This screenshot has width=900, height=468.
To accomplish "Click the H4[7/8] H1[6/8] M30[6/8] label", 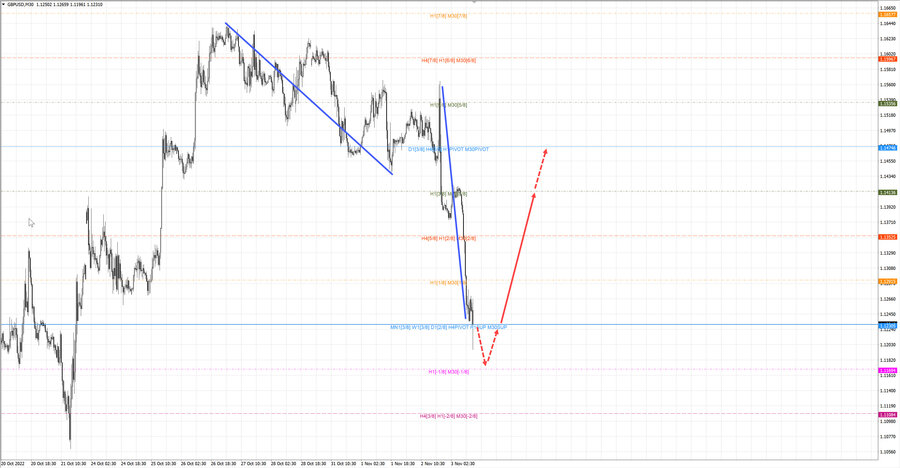I will click(x=448, y=60).
